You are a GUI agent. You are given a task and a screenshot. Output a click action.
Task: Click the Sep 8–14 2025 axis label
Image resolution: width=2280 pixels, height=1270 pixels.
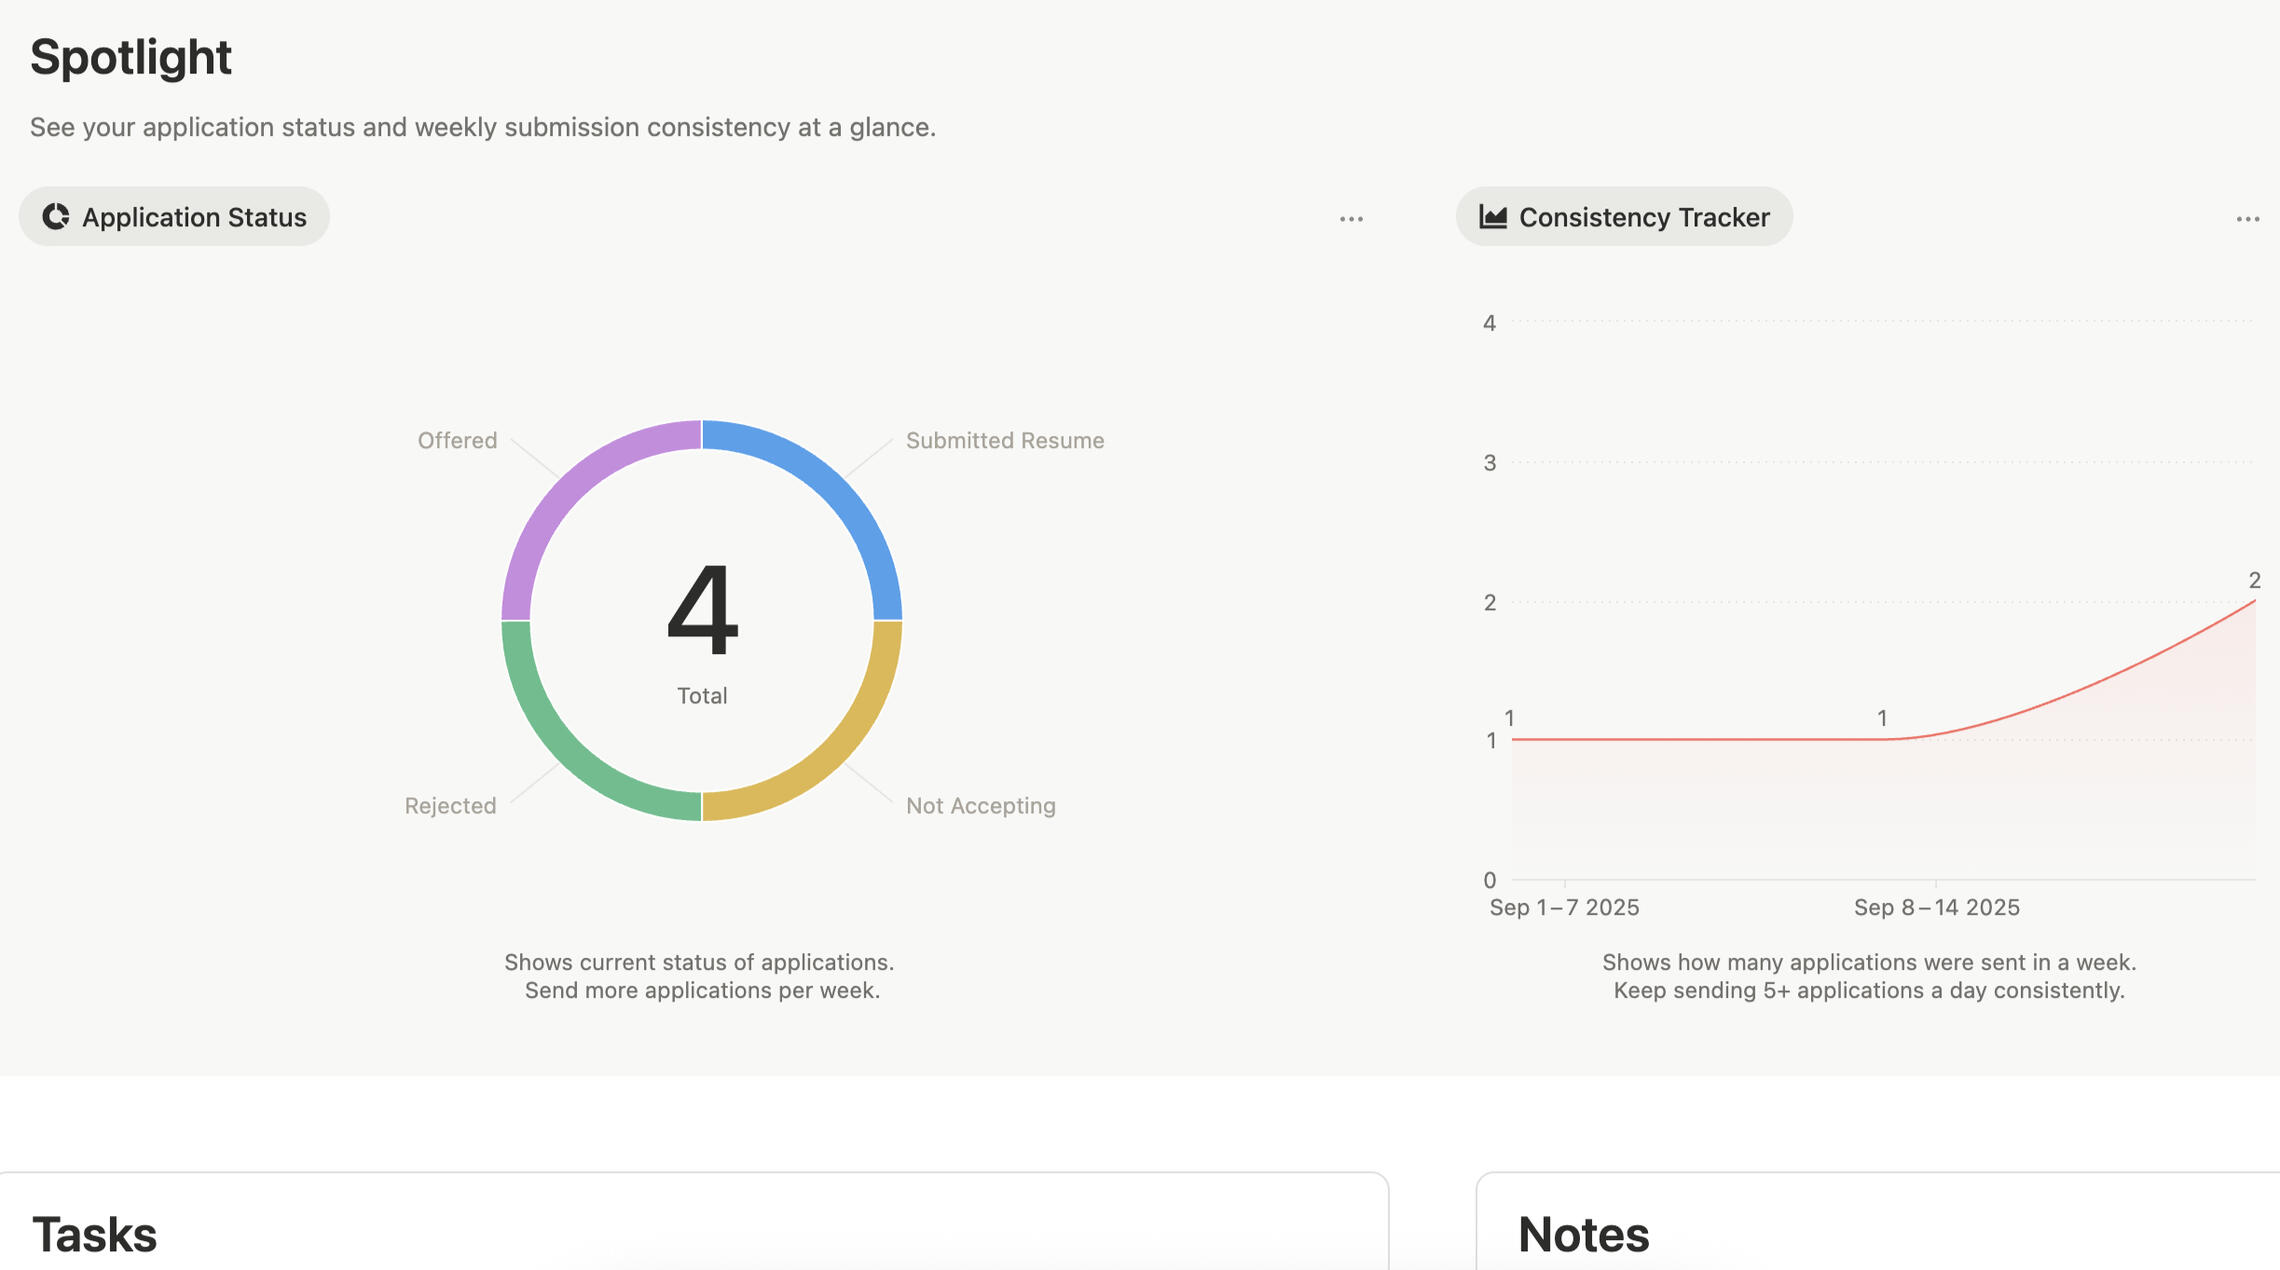click(1936, 908)
